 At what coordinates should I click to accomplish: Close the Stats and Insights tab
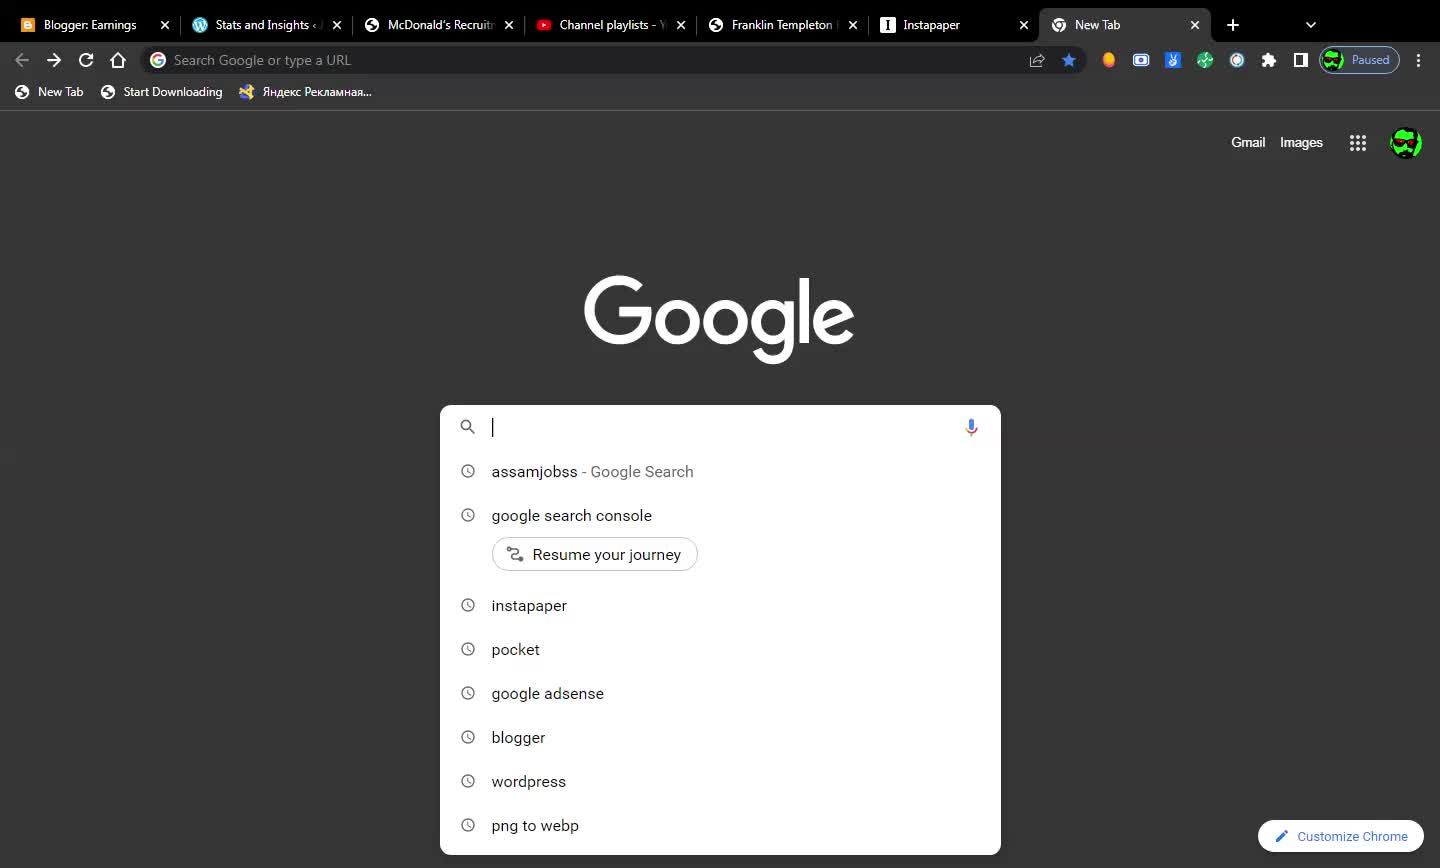[x=337, y=25]
